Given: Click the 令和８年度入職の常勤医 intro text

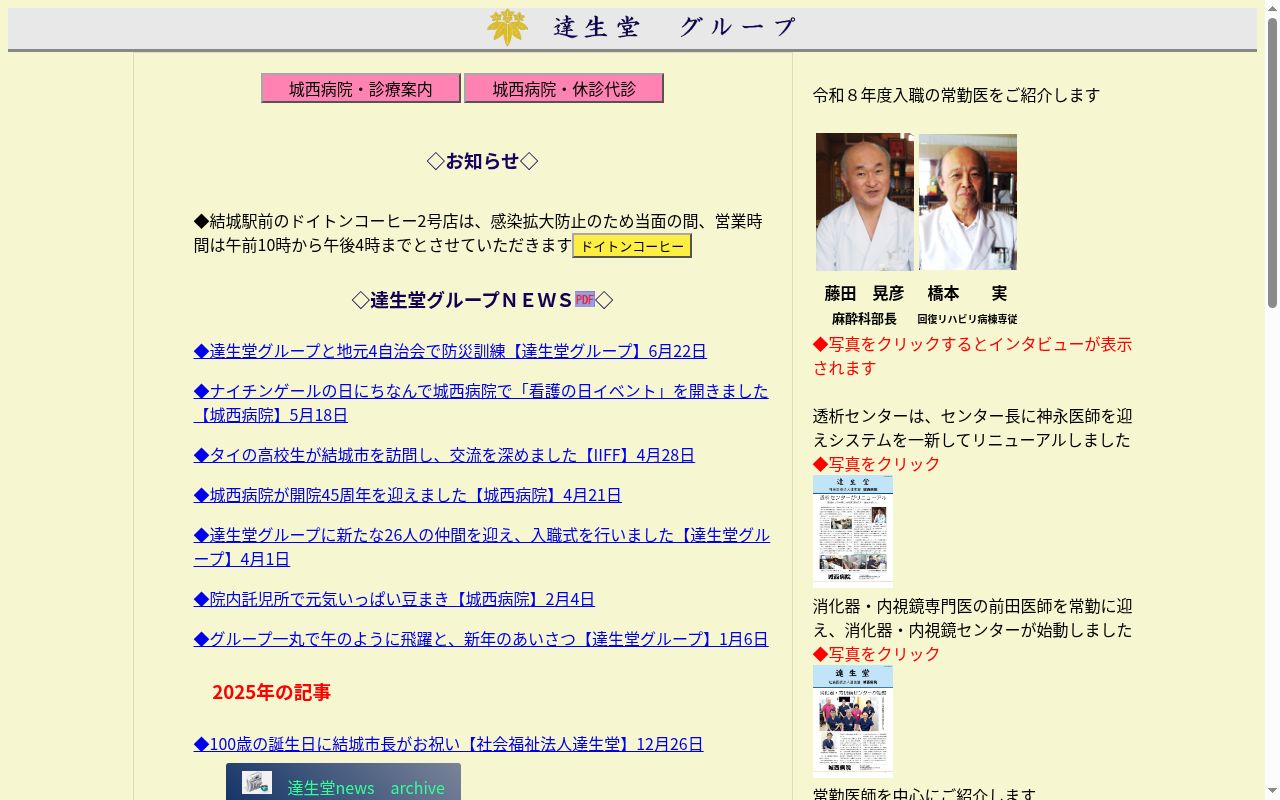Looking at the screenshot, I should pos(956,95).
